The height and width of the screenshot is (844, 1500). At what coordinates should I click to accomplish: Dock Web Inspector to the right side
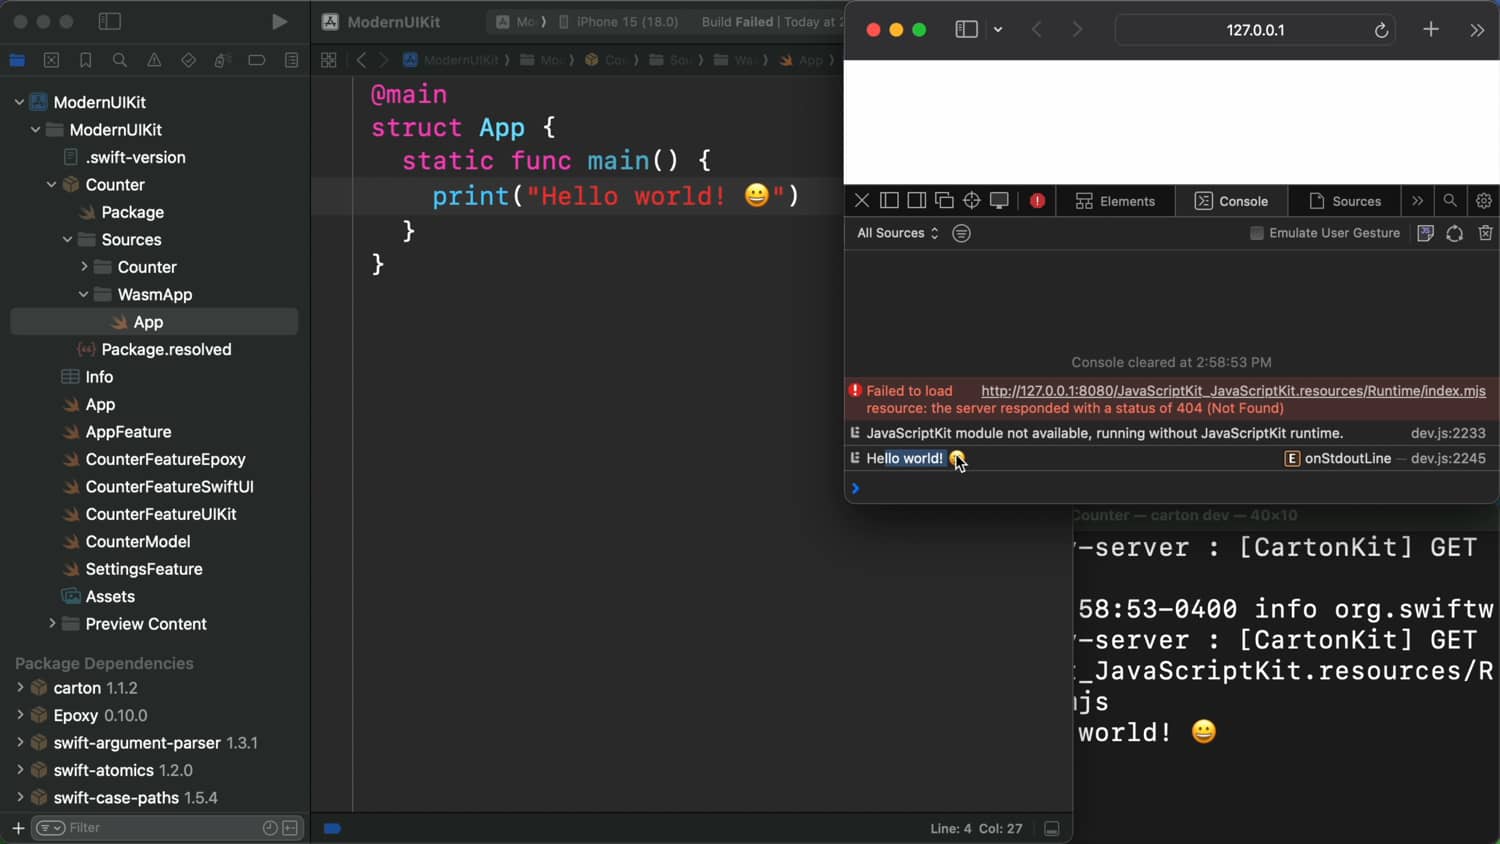[x=916, y=201]
